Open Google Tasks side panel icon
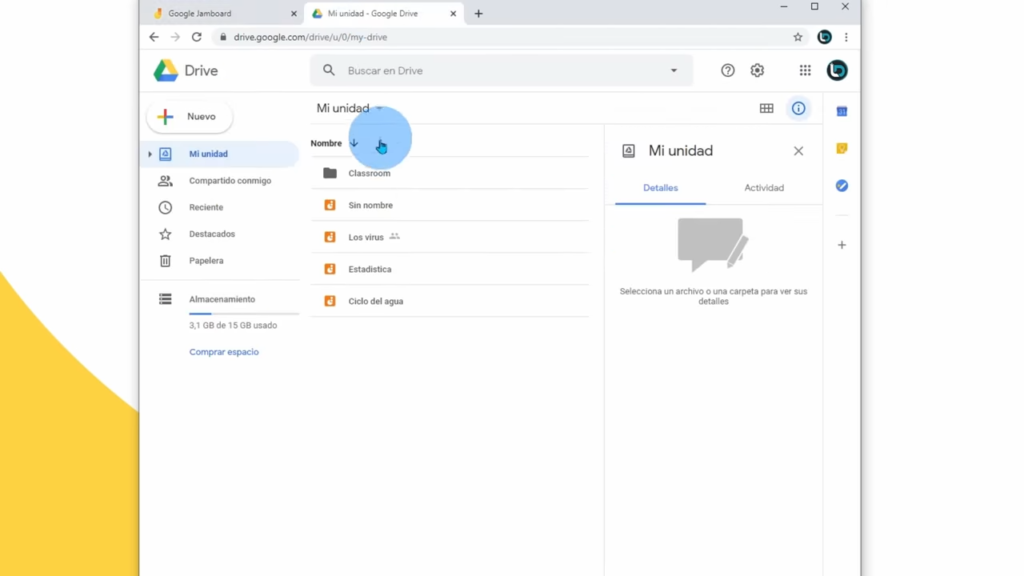 [842, 186]
